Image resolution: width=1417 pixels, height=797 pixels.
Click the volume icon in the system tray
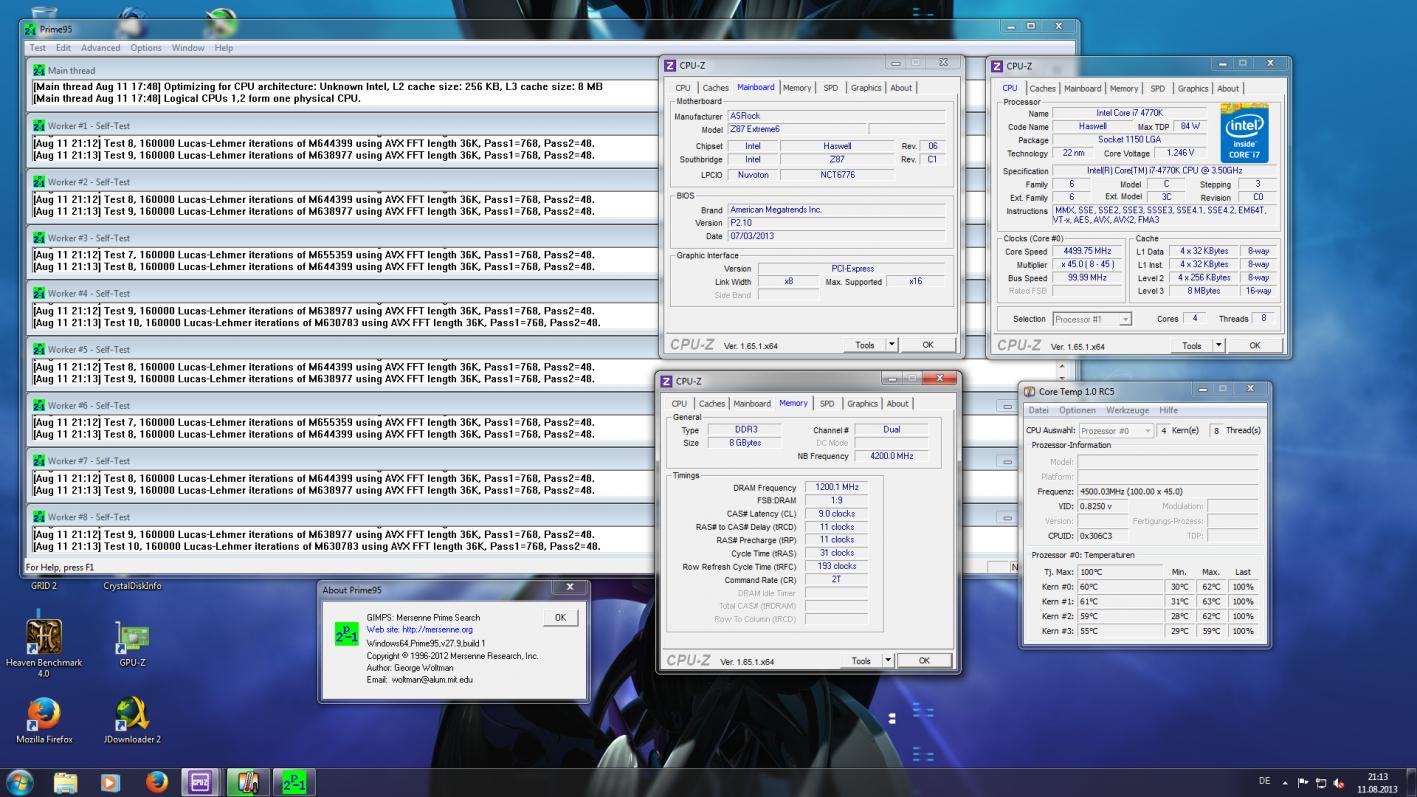pos(1339,782)
